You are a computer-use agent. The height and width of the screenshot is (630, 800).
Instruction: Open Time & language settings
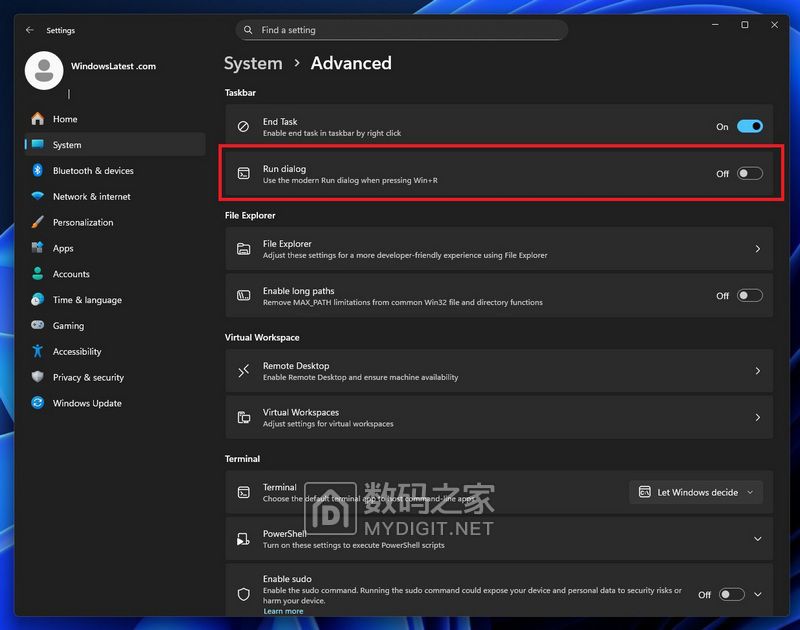[115, 300]
